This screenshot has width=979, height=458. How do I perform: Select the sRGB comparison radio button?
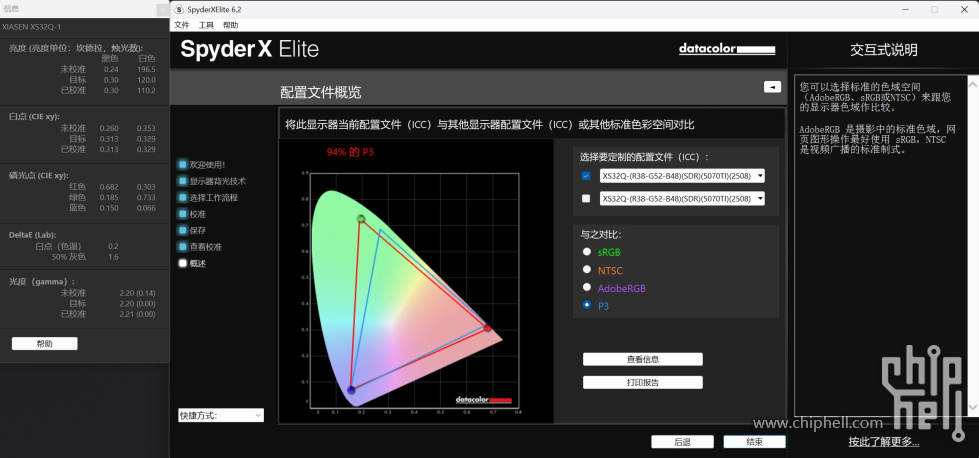pos(586,251)
